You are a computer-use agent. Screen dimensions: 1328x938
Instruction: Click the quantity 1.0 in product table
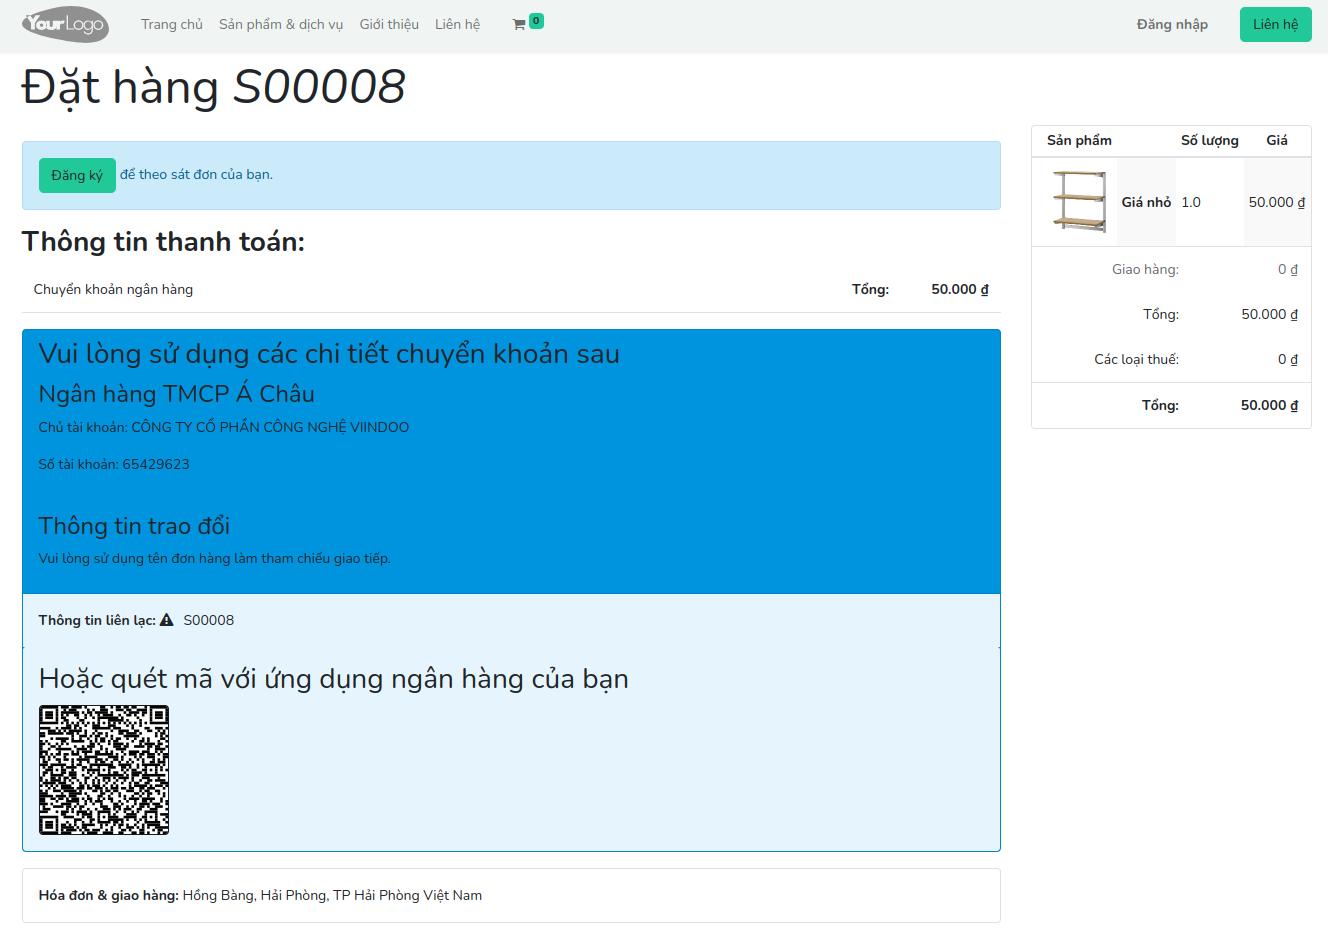click(x=1191, y=202)
